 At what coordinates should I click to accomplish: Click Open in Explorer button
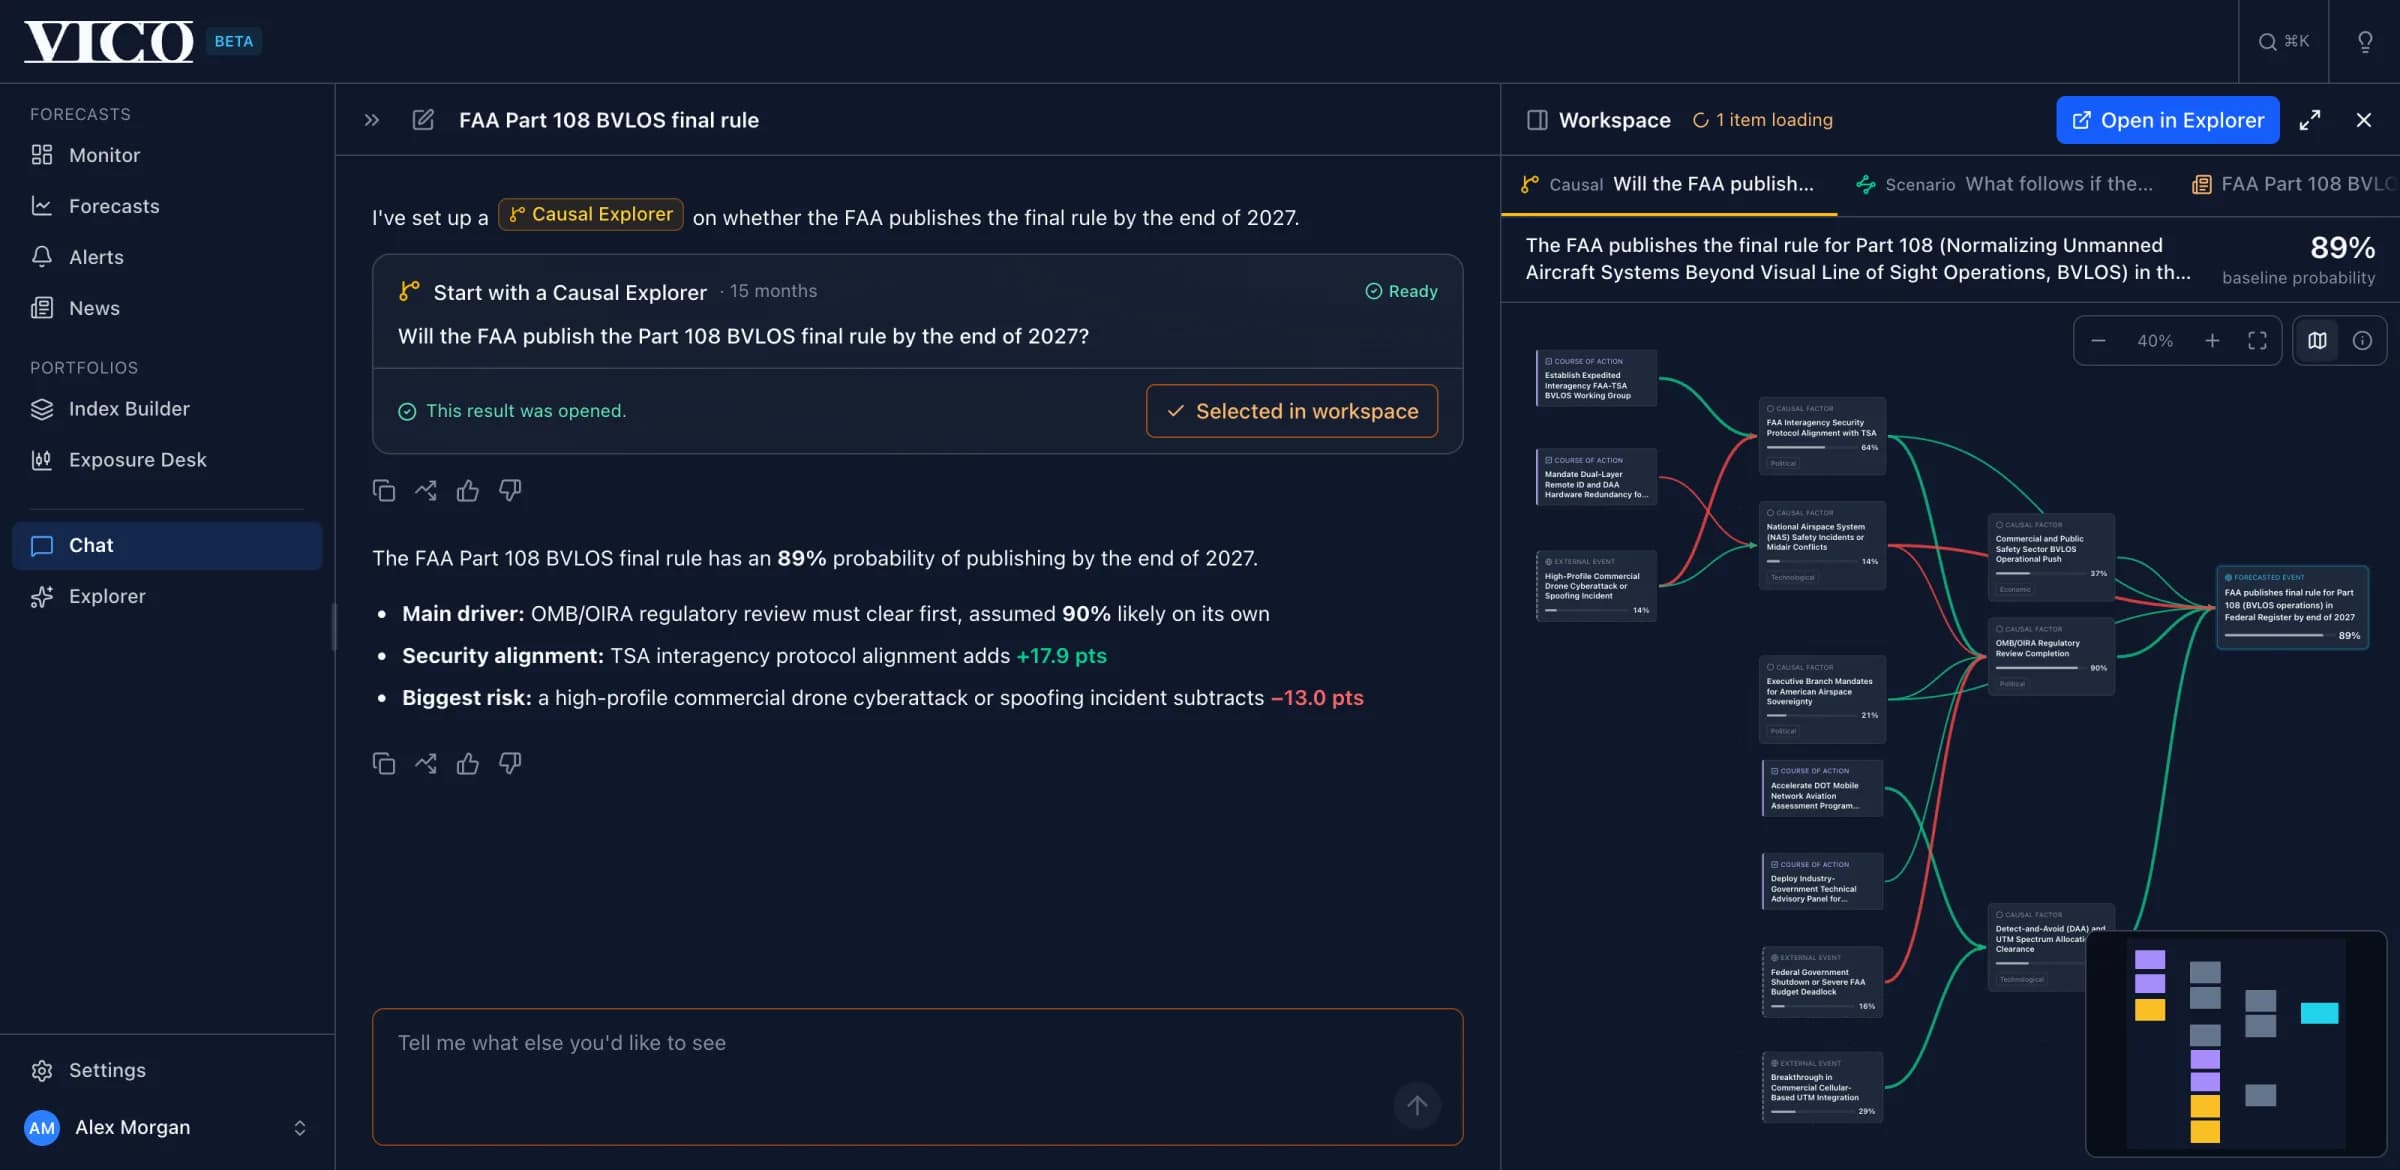coord(2168,120)
